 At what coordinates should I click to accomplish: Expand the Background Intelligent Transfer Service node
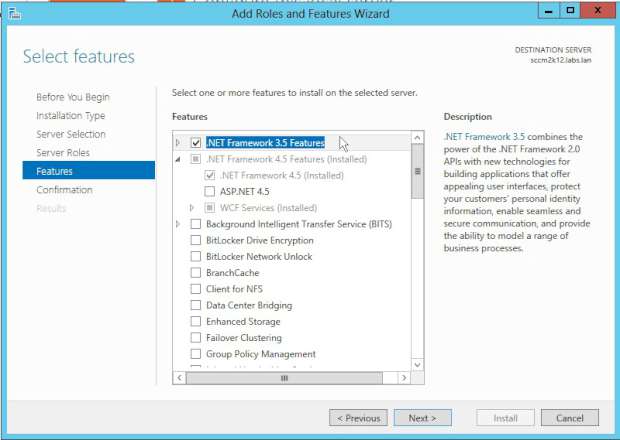point(179,224)
